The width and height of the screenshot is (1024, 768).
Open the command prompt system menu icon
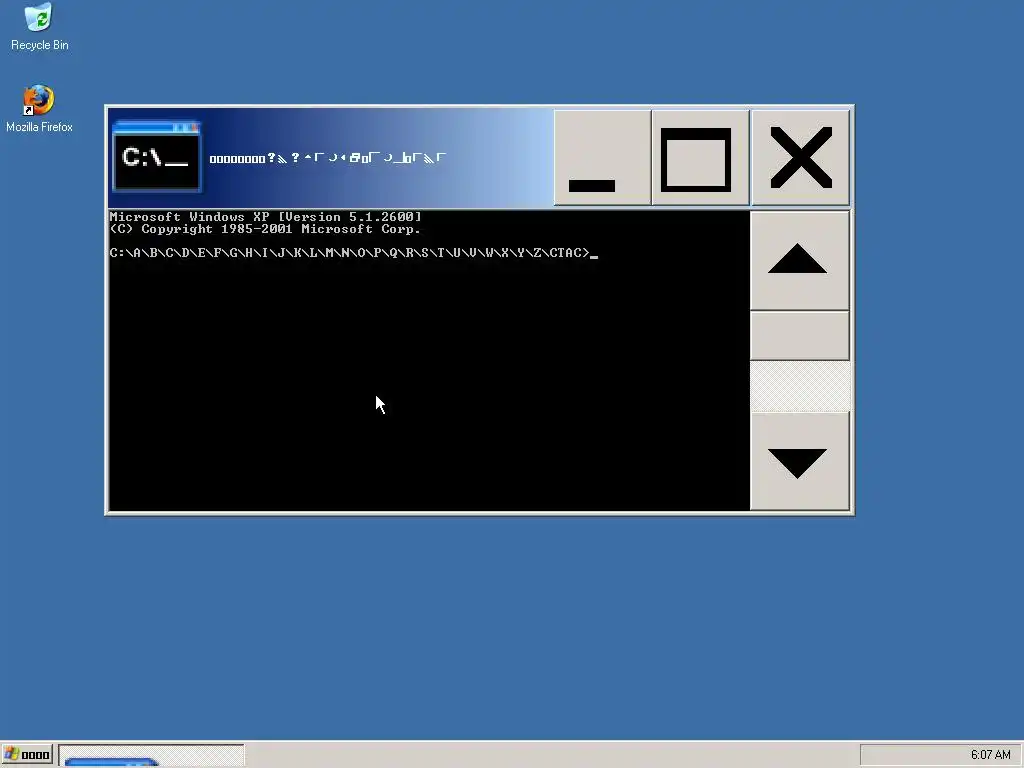point(157,157)
